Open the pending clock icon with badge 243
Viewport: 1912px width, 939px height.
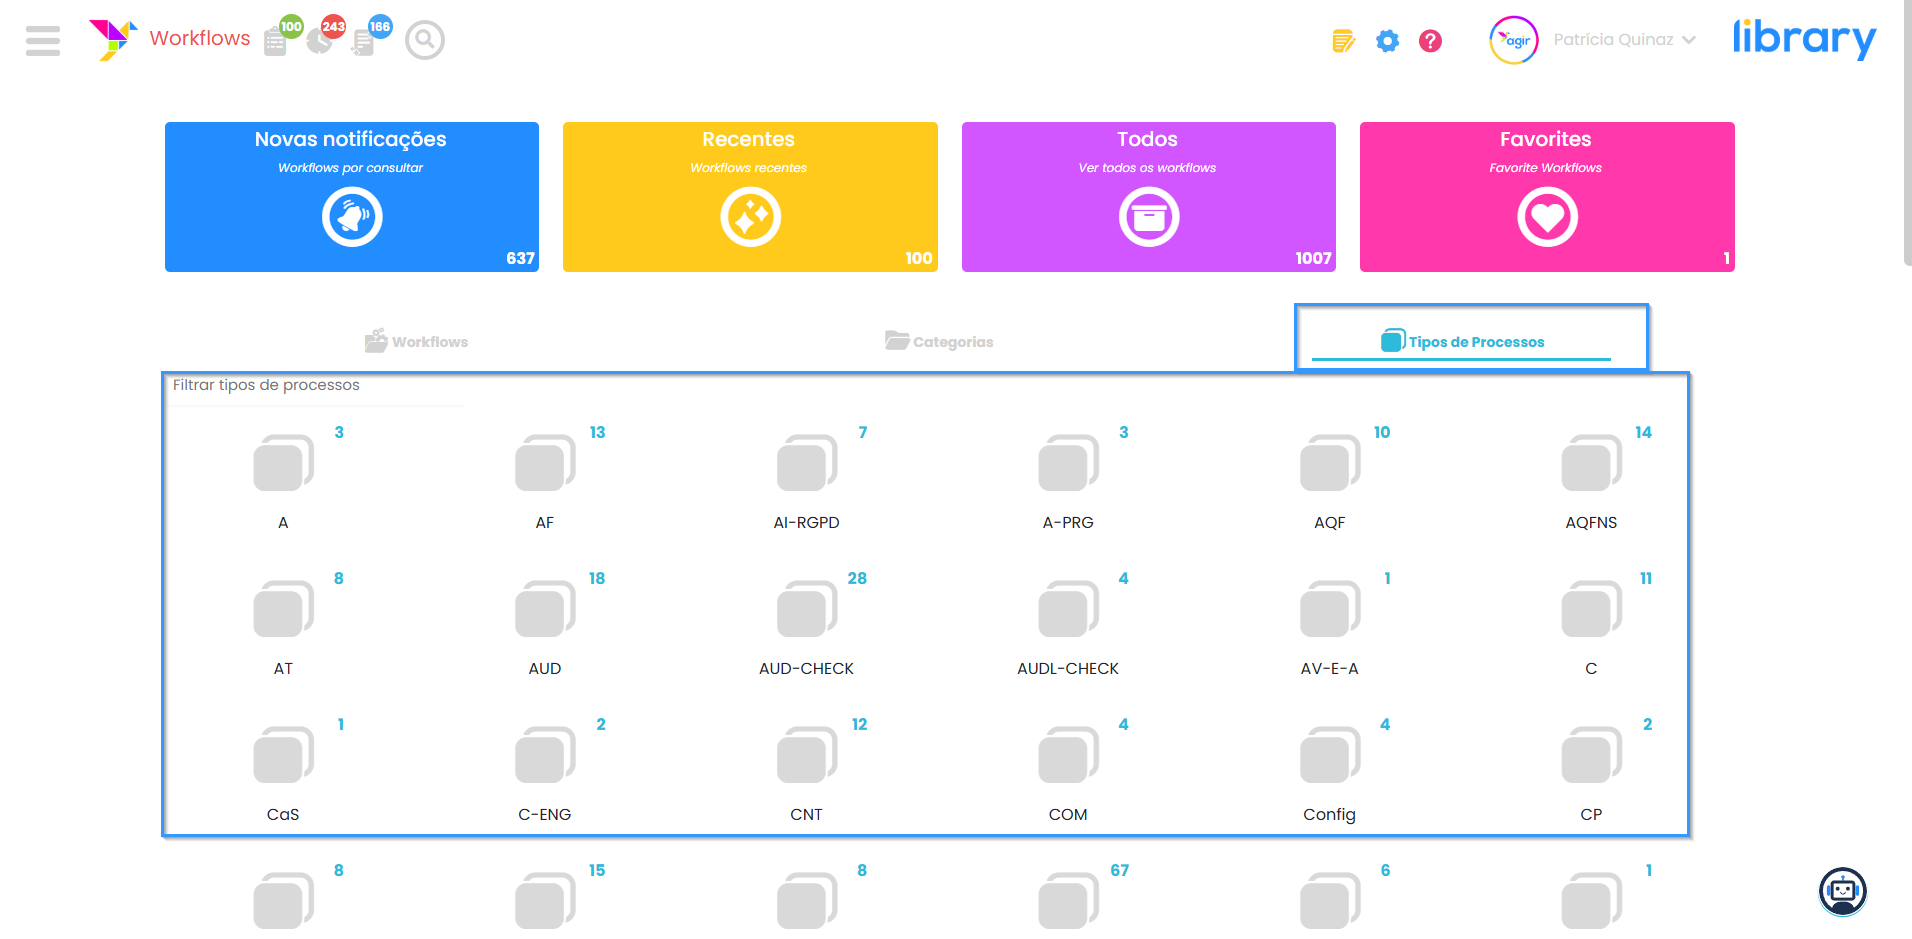pyautogui.click(x=319, y=42)
